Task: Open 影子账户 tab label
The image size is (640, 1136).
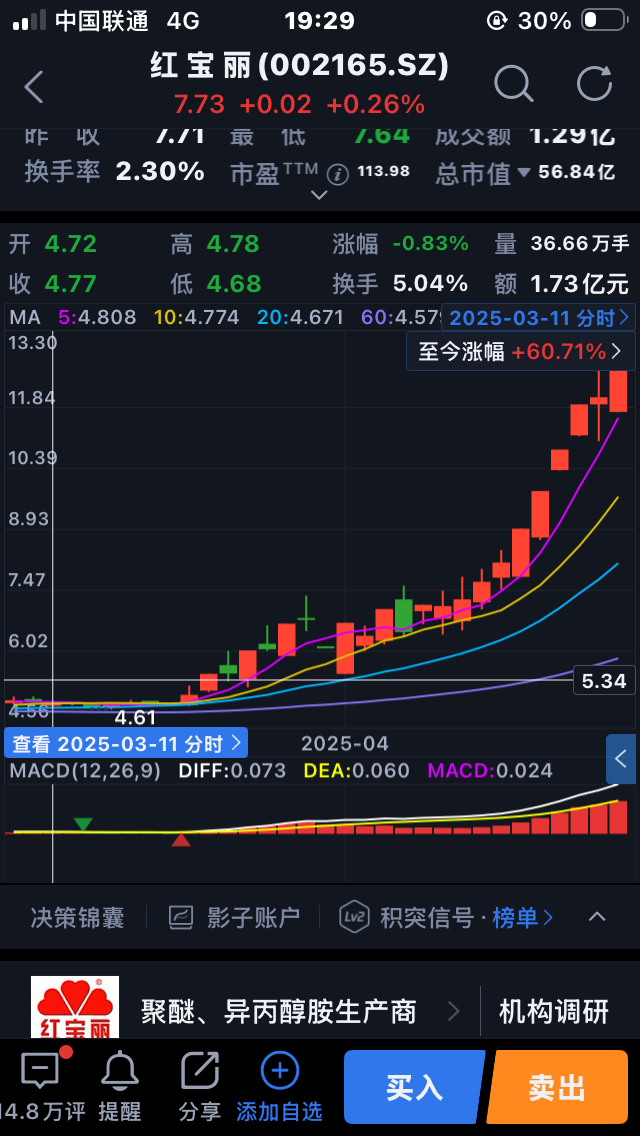Action: point(253,918)
